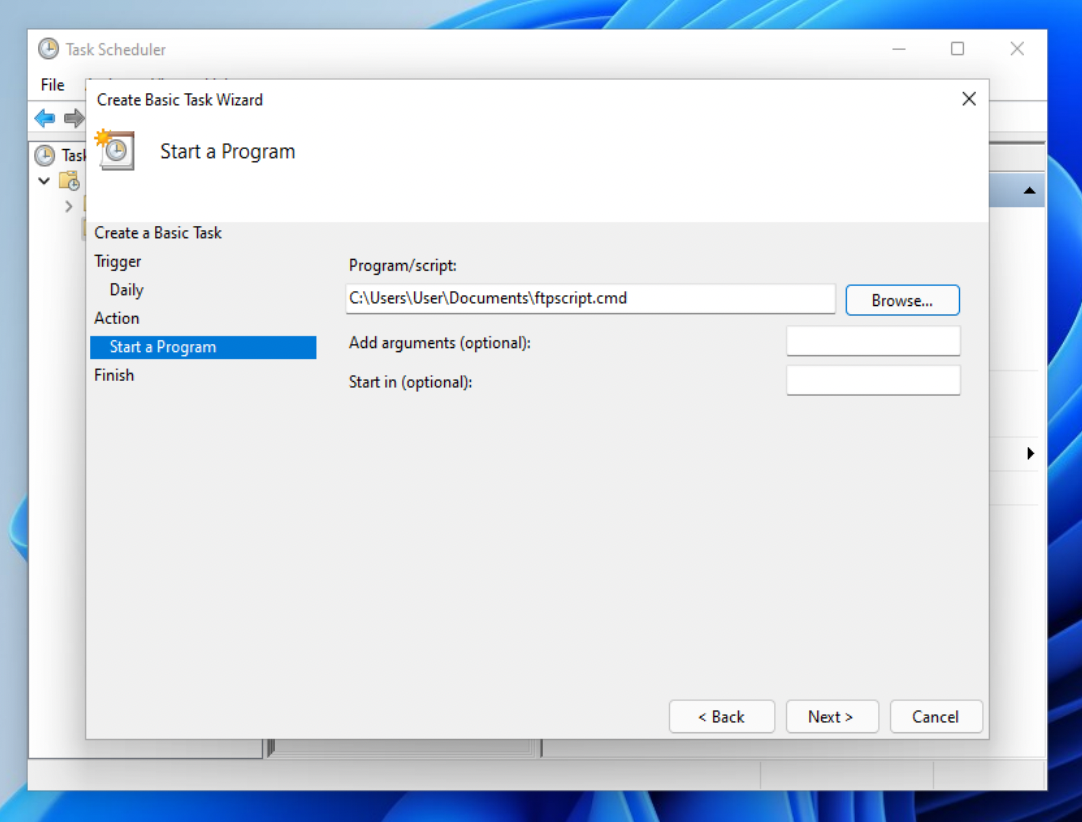Click the Add arguments text field
Viewport: 1082px width, 822px height.
872,342
